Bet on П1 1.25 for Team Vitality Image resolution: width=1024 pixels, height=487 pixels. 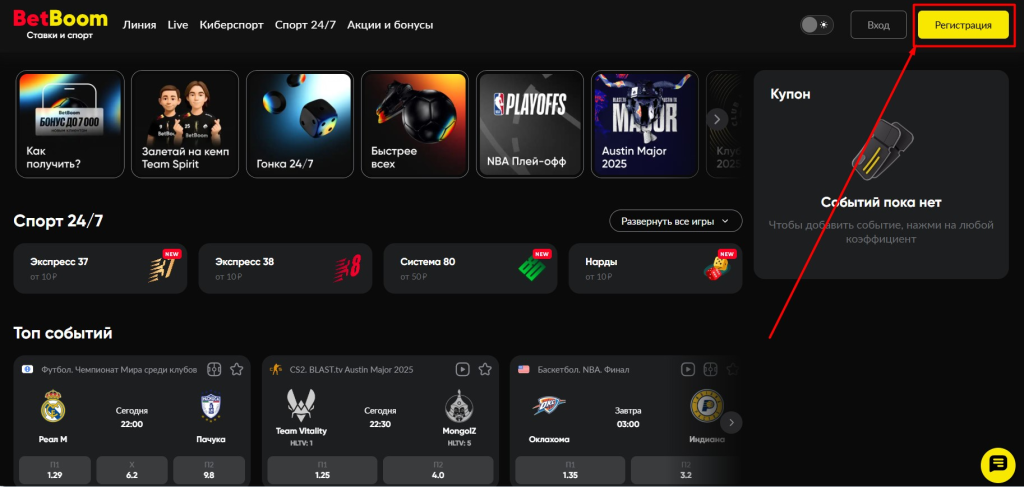(x=323, y=470)
